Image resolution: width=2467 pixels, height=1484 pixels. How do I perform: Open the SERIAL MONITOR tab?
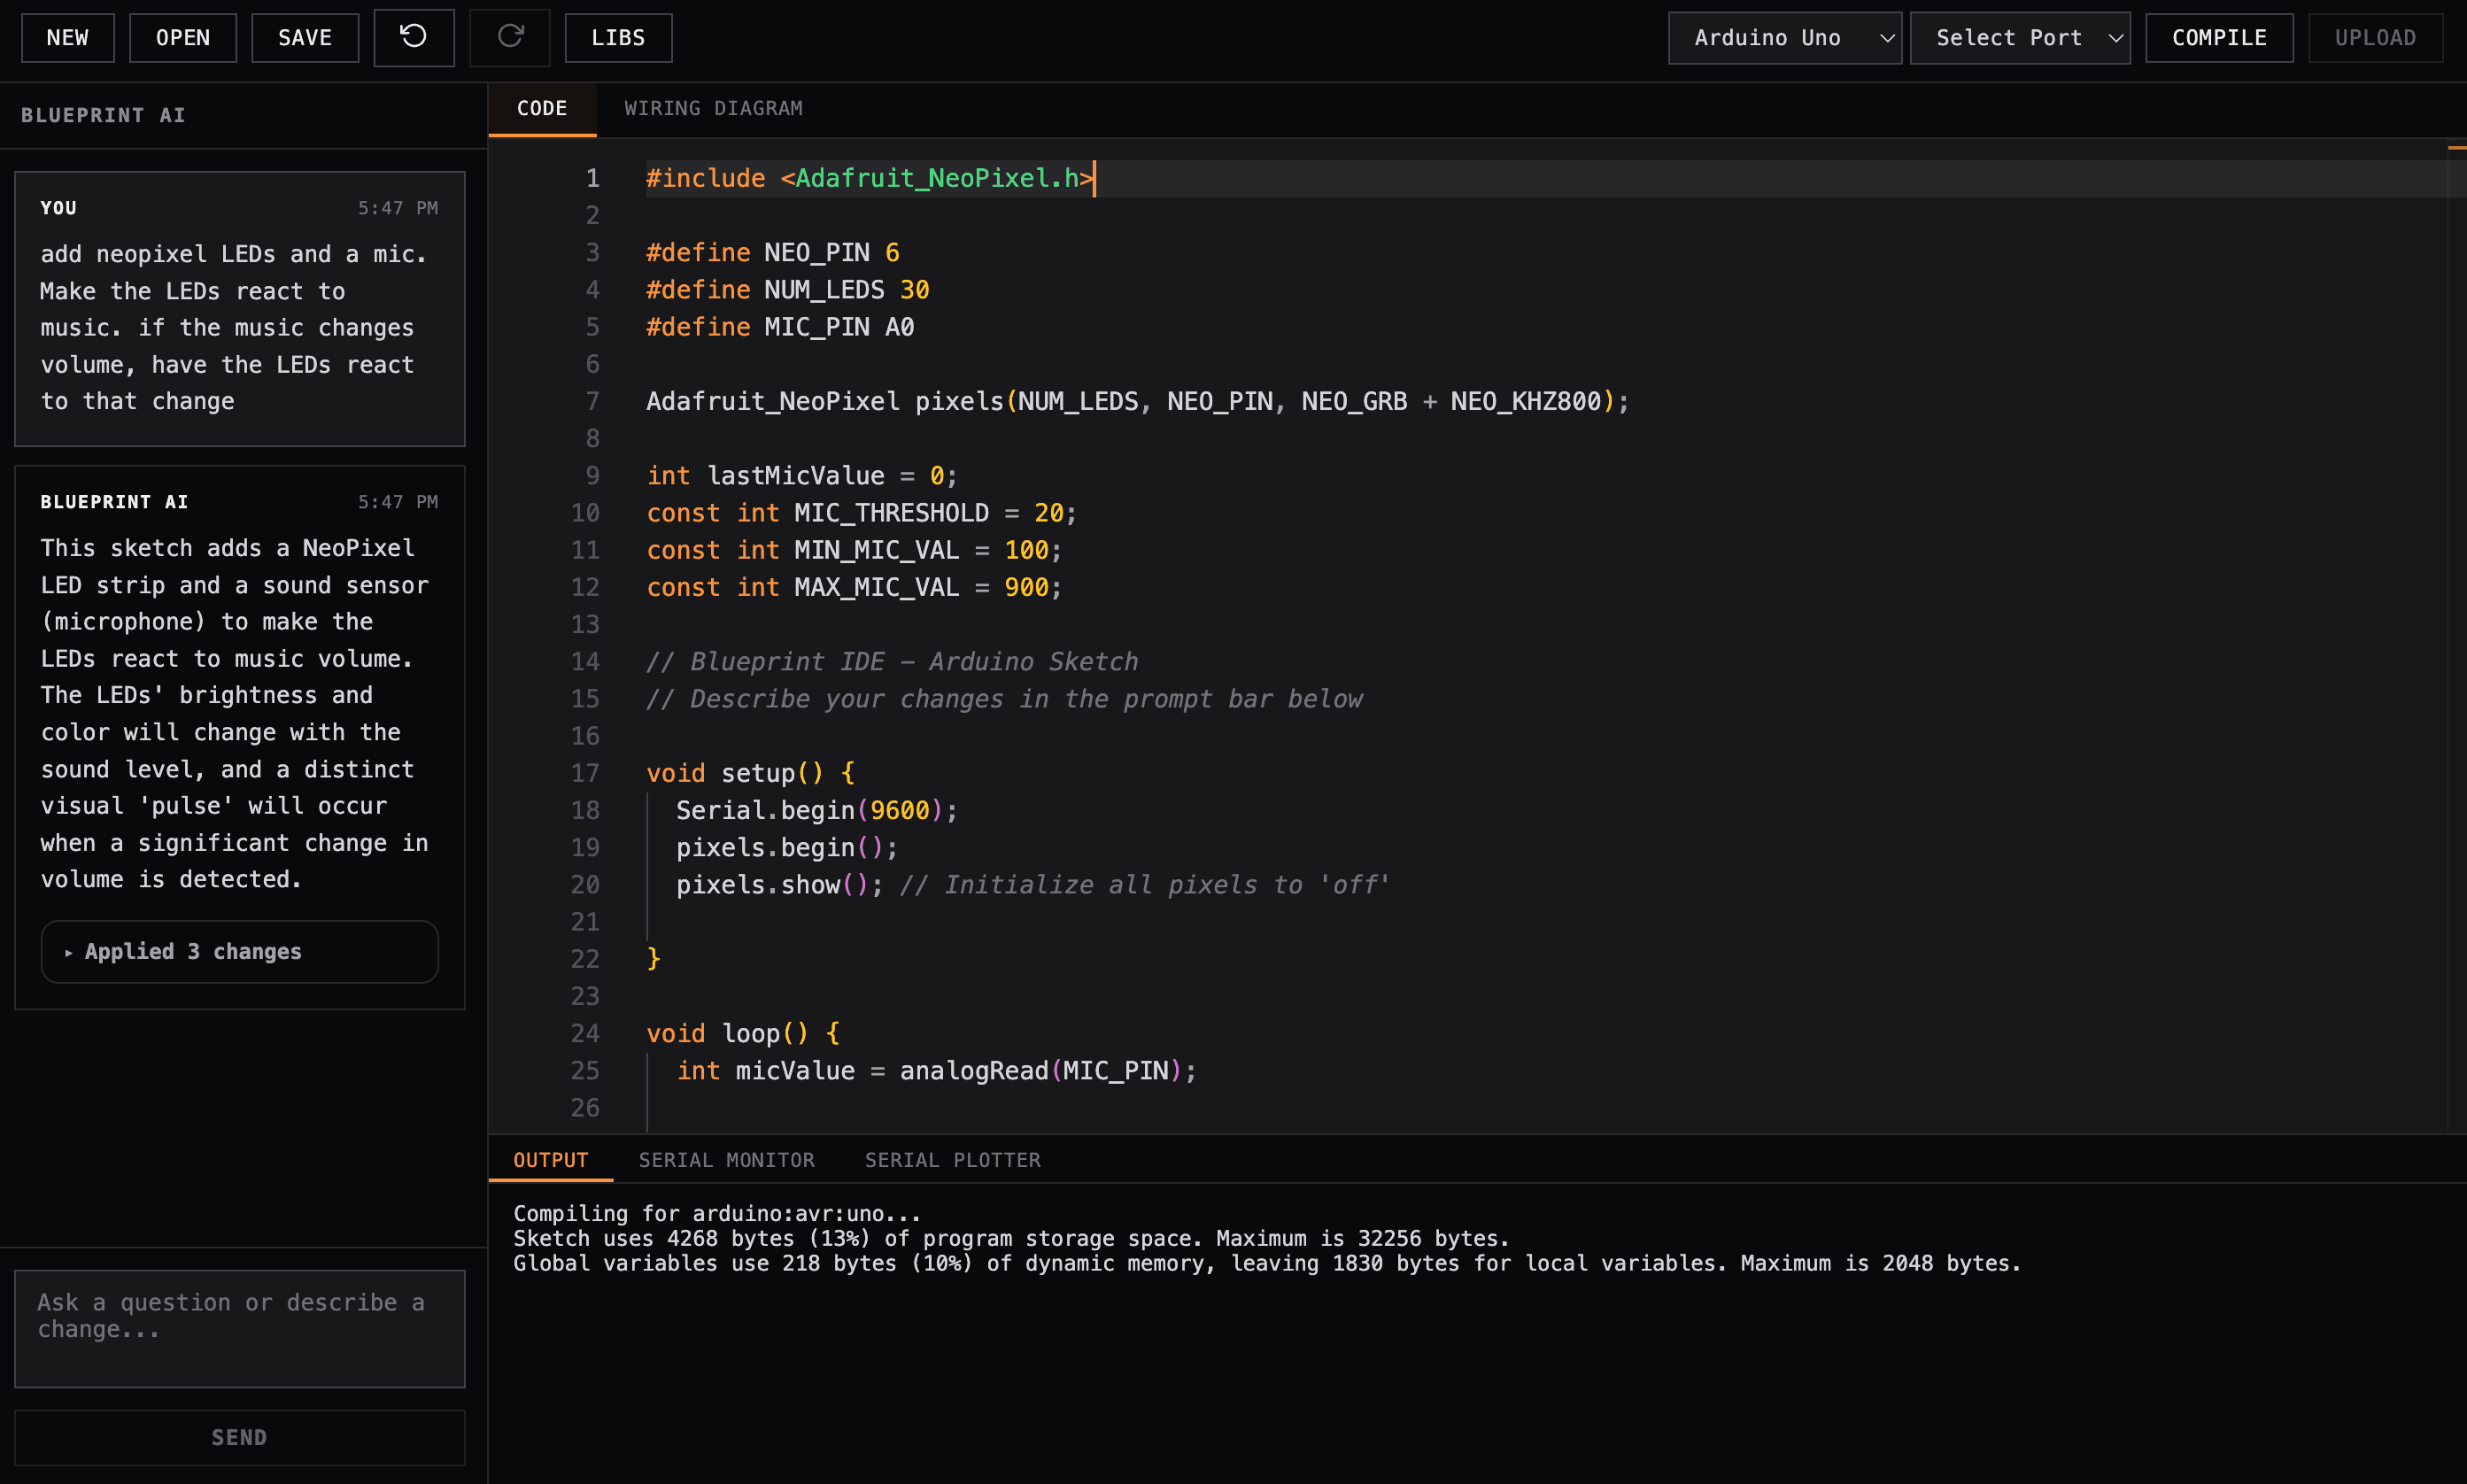click(x=726, y=1160)
